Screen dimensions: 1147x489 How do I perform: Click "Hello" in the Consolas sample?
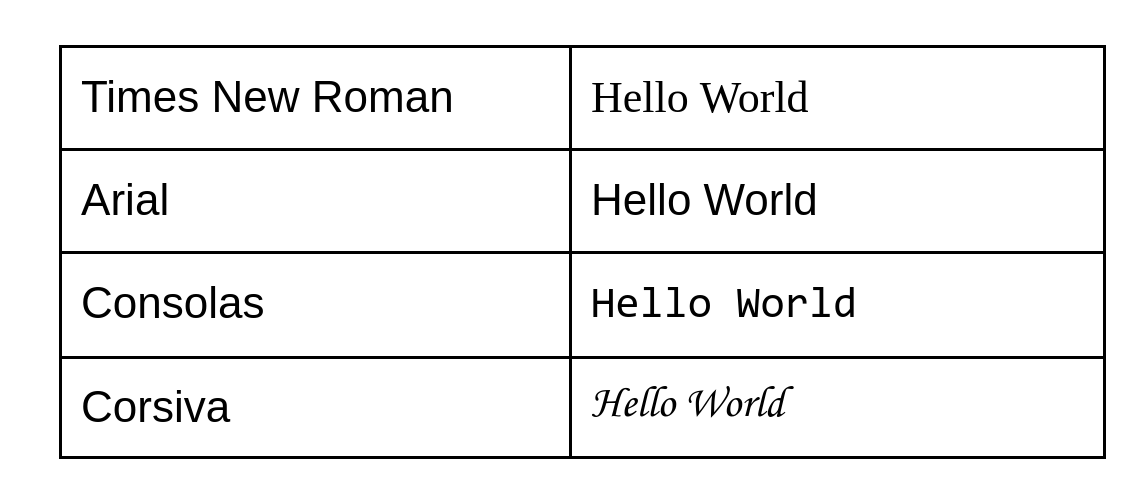[651, 305]
